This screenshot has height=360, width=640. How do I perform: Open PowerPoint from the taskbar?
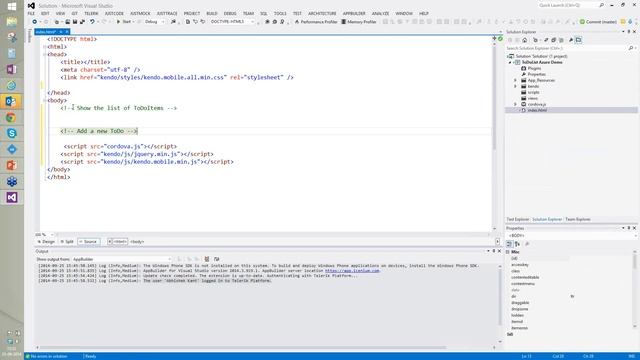point(11,165)
